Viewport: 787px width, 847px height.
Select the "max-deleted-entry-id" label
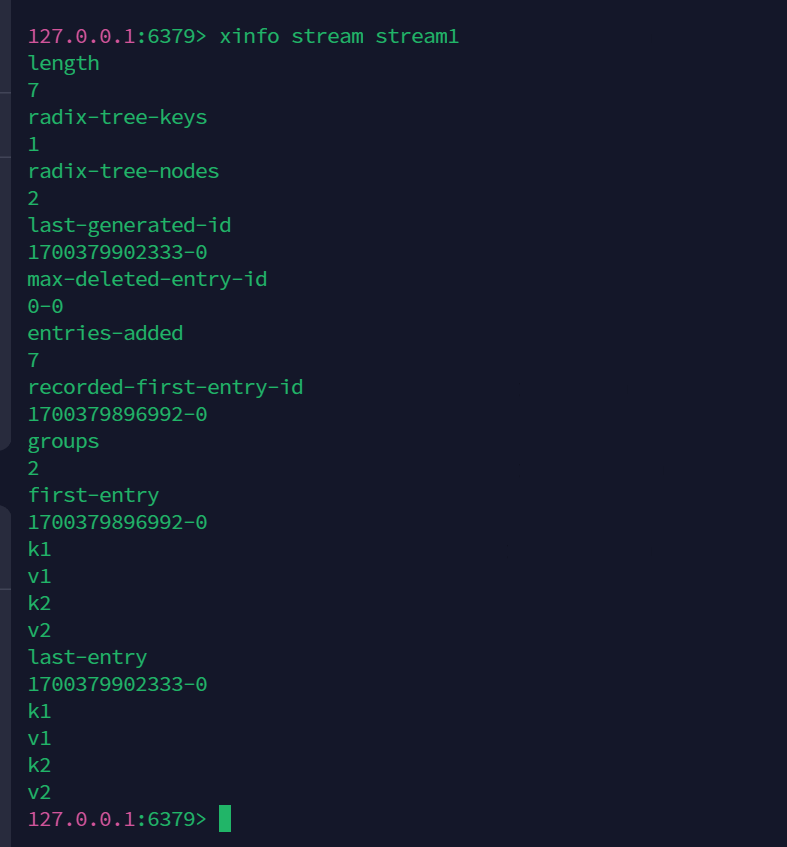click(147, 279)
